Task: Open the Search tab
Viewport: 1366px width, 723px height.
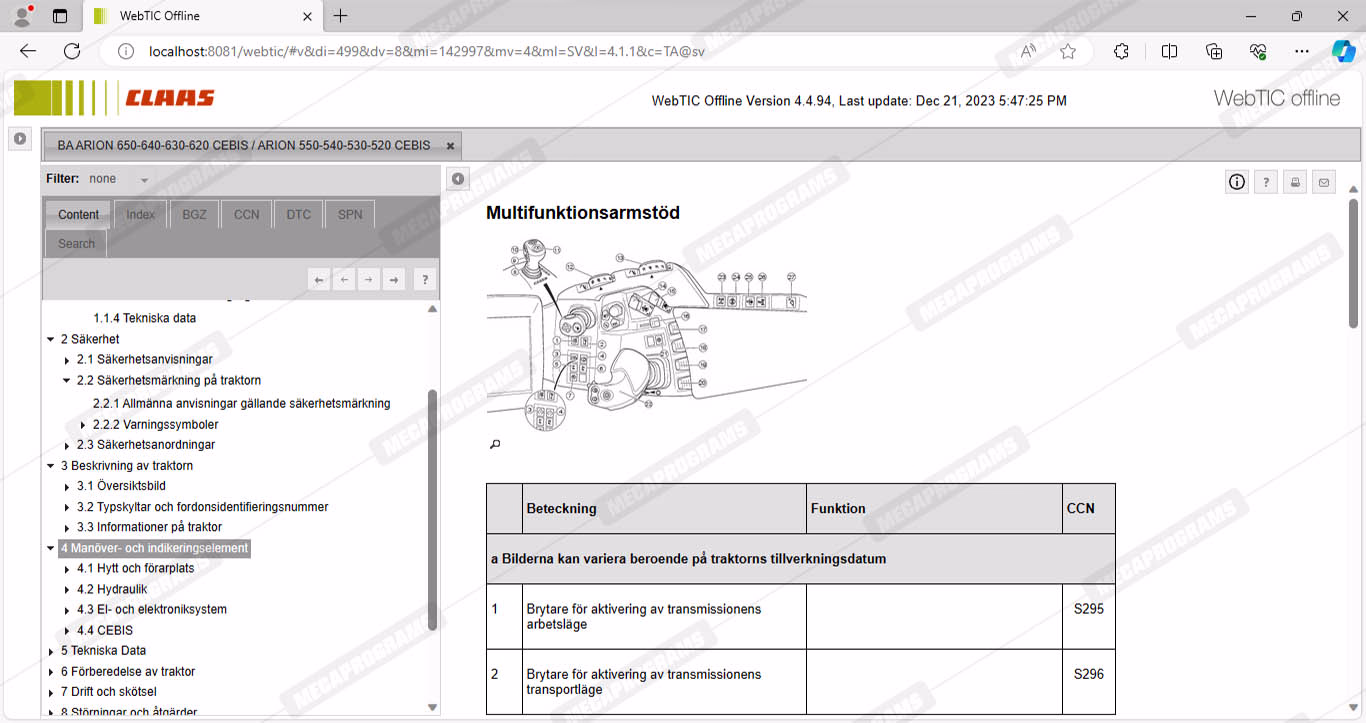Action: [76, 243]
